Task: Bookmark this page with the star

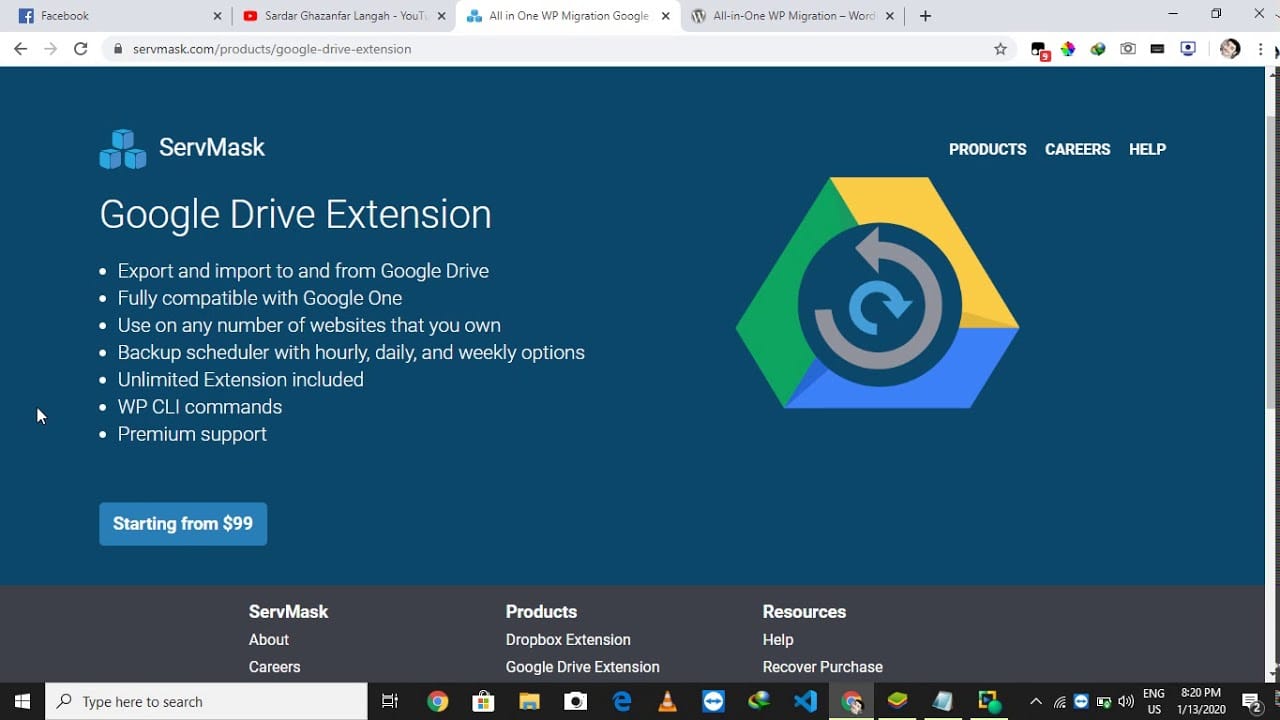Action: tap(1000, 48)
